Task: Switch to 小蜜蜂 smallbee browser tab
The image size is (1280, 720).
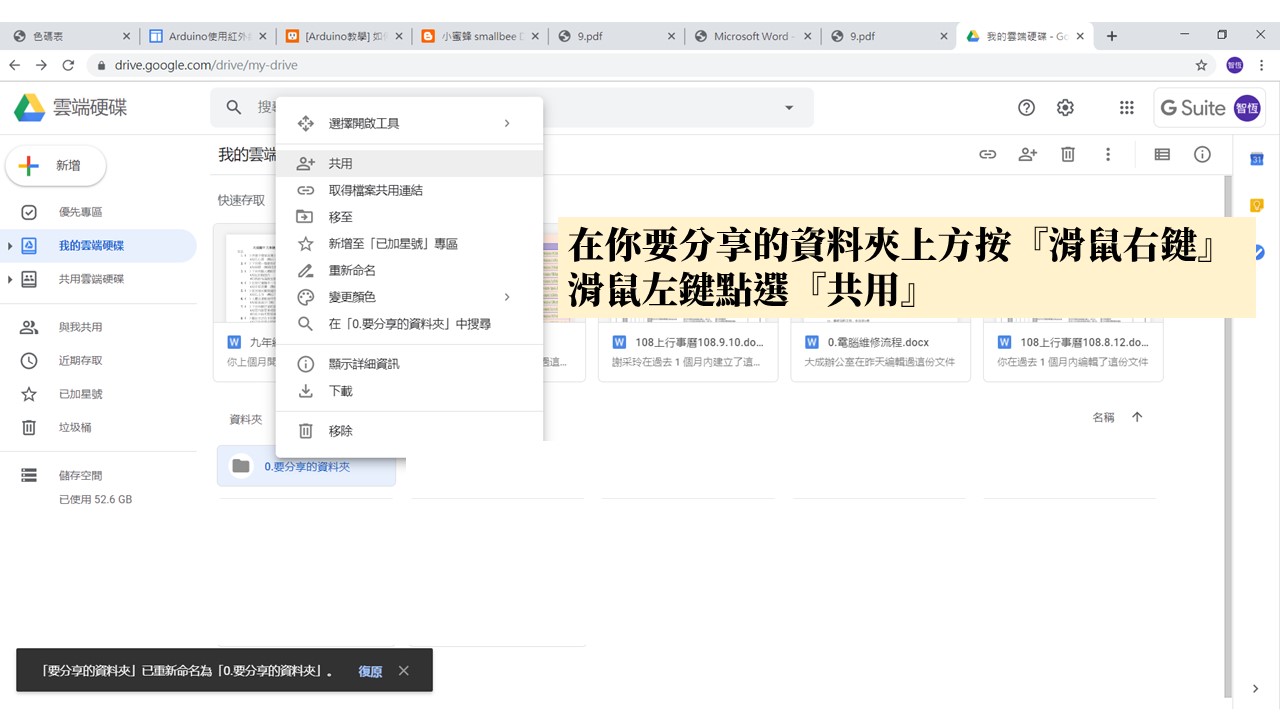Action: pyautogui.click(x=481, y=36)
